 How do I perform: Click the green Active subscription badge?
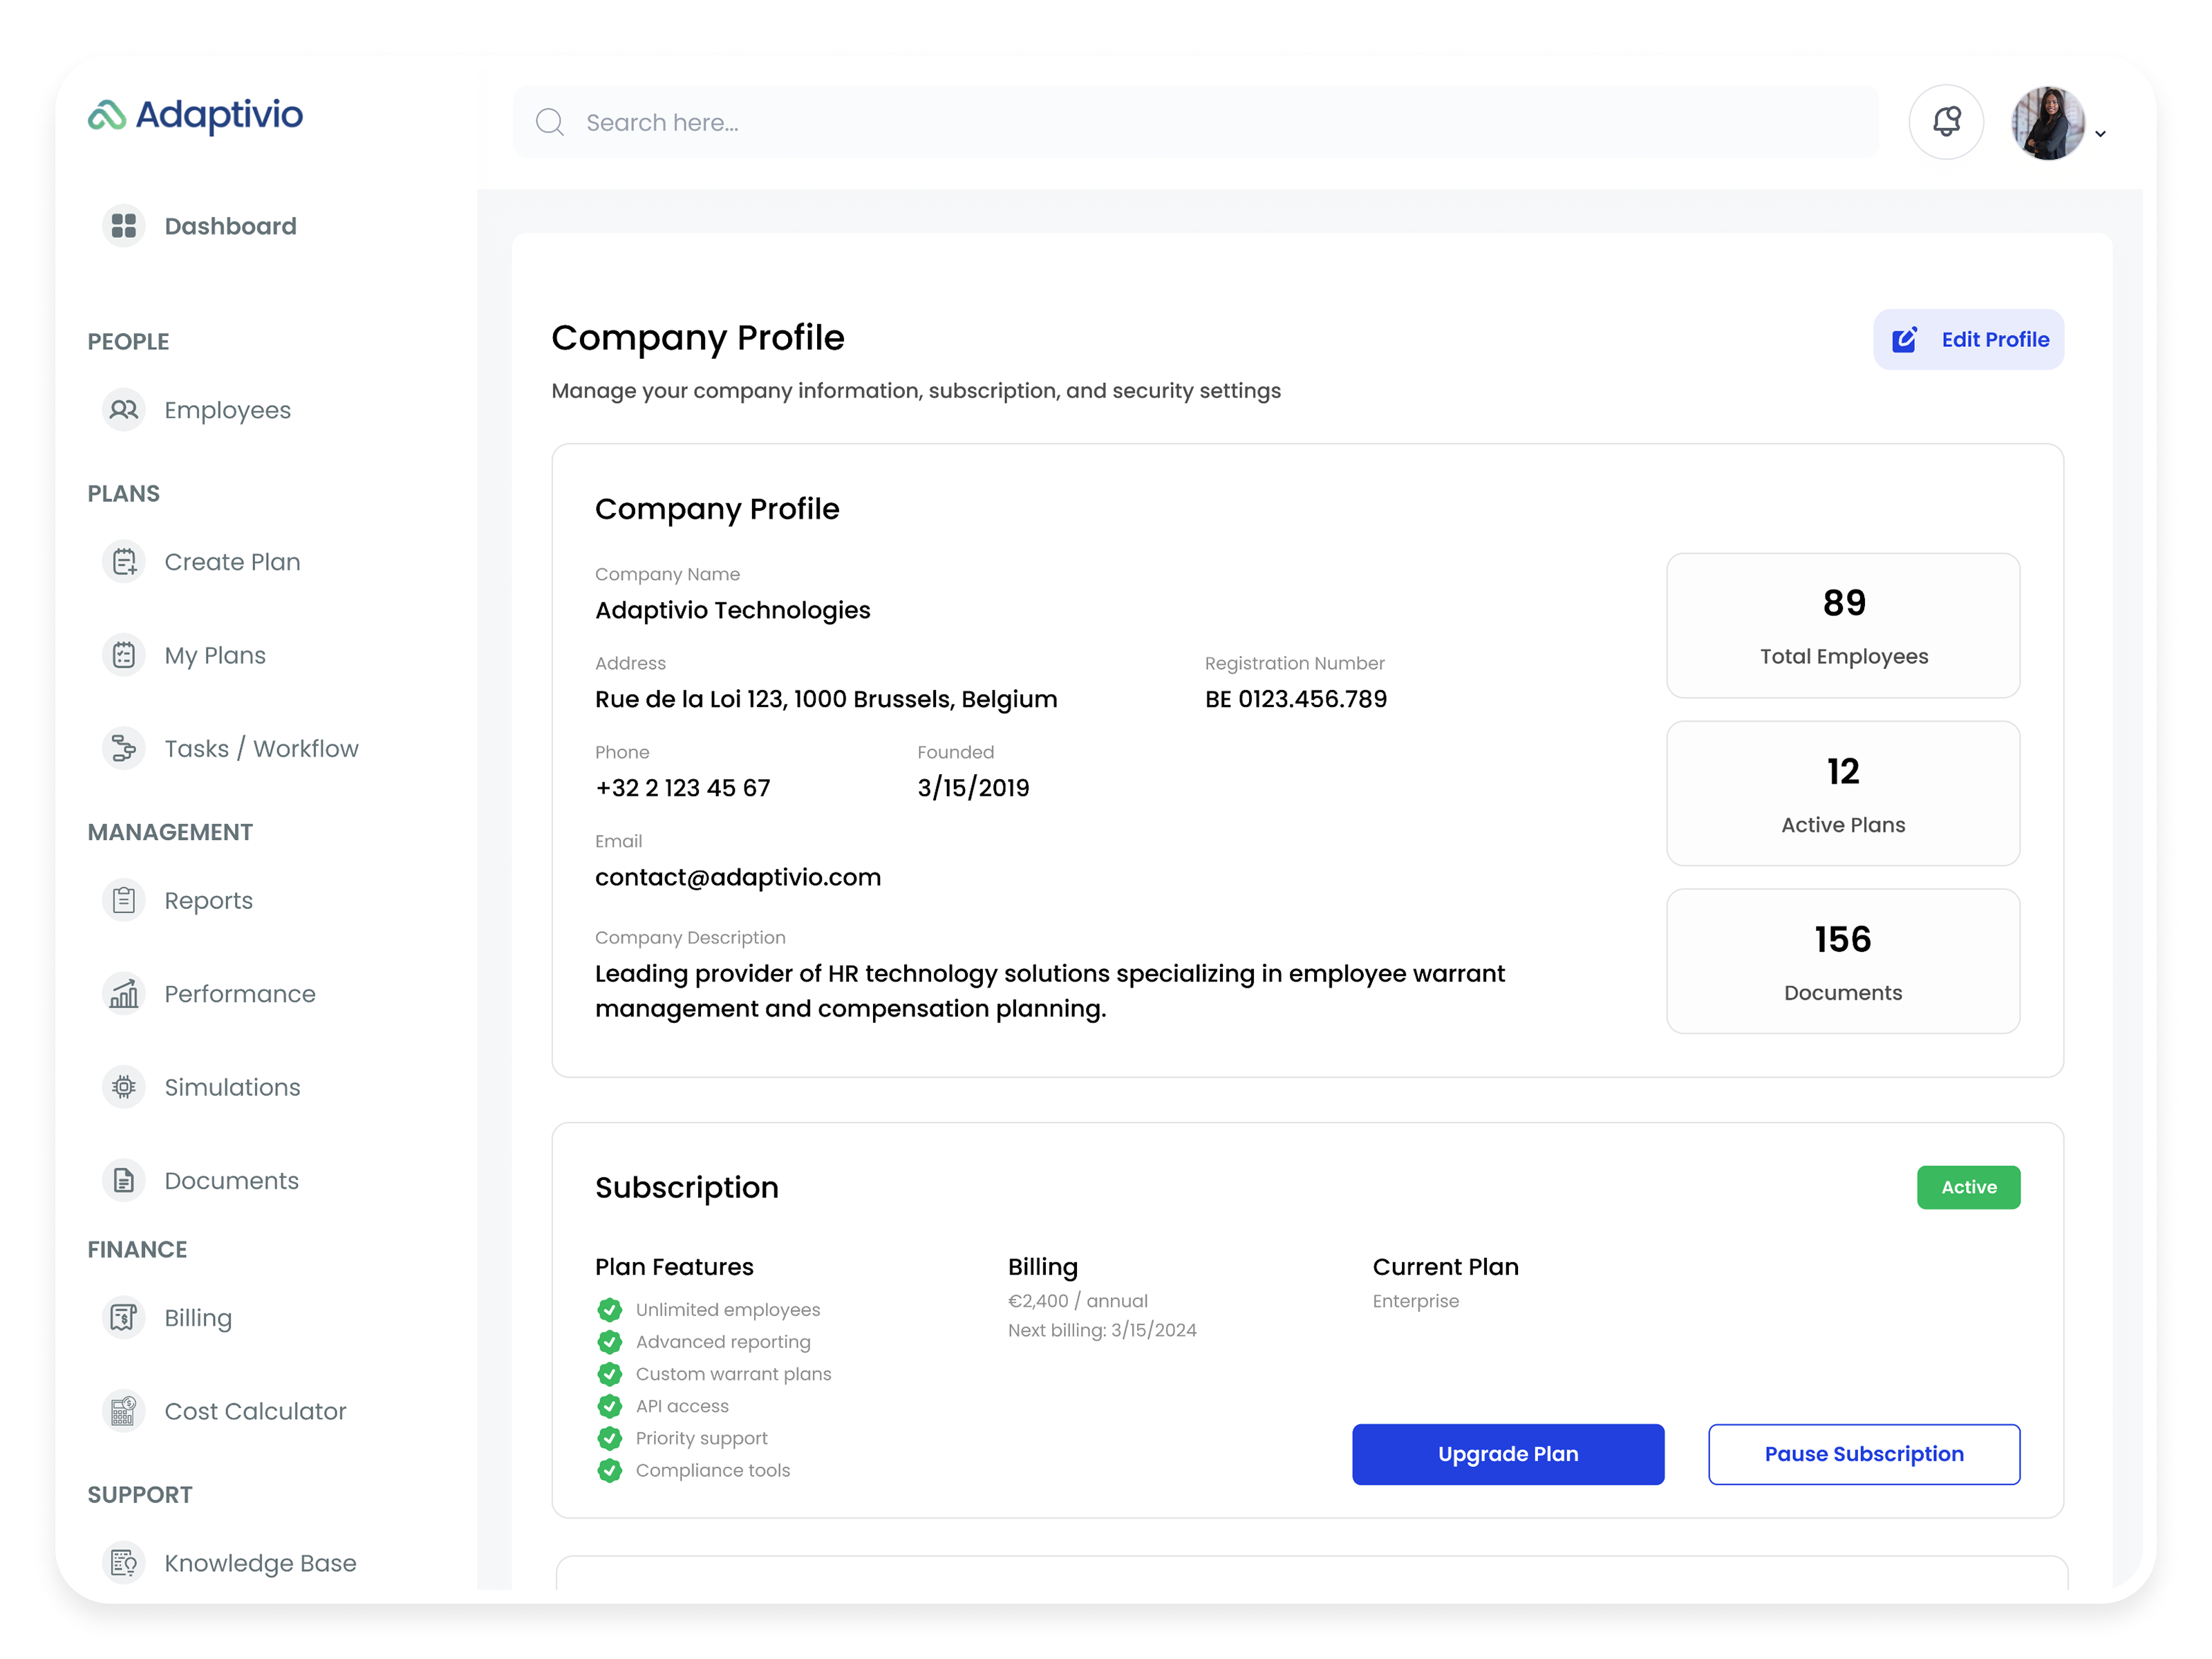1968,1187
